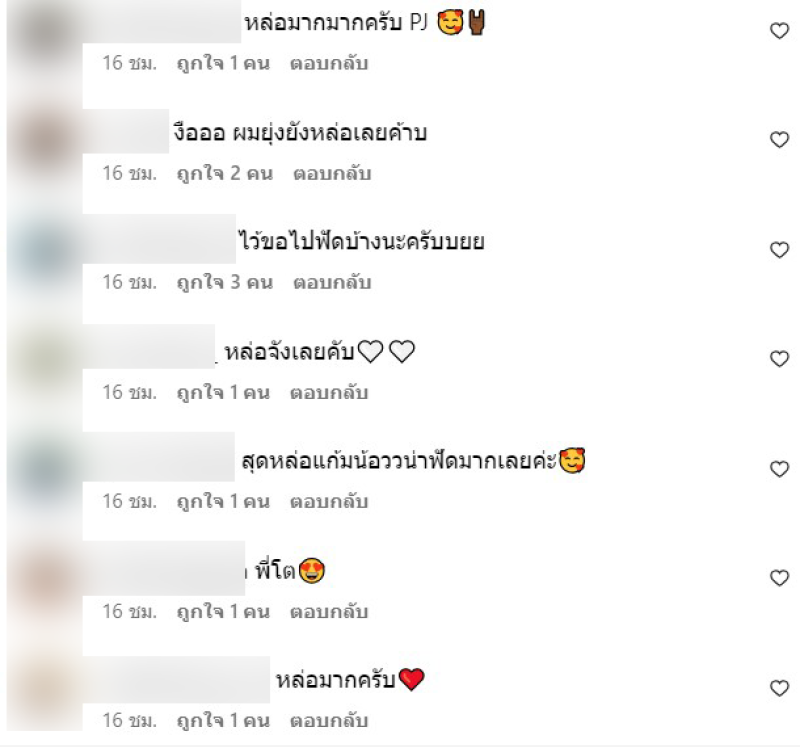The height and width of the screenshot is (748, 800).
Task: Like the 'หล่อมากมากครับ PJ' comment with heart
Action: point(779,31)
